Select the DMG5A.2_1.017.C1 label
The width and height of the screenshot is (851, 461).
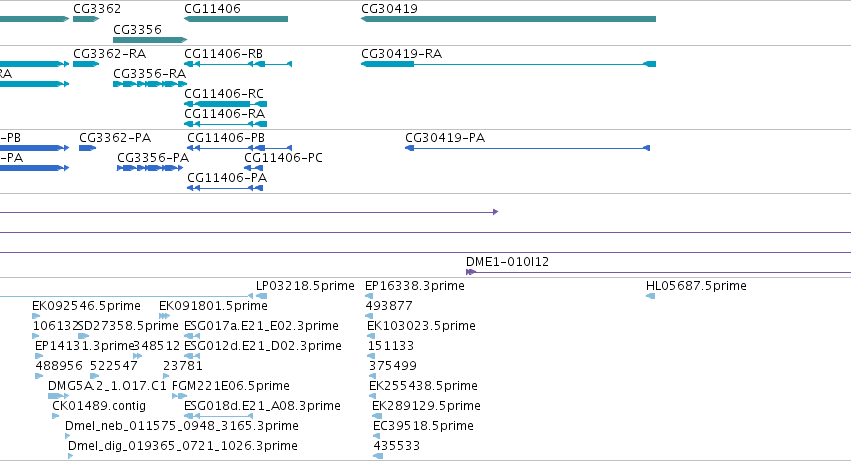pyautogui.click(x=107, y=386)
